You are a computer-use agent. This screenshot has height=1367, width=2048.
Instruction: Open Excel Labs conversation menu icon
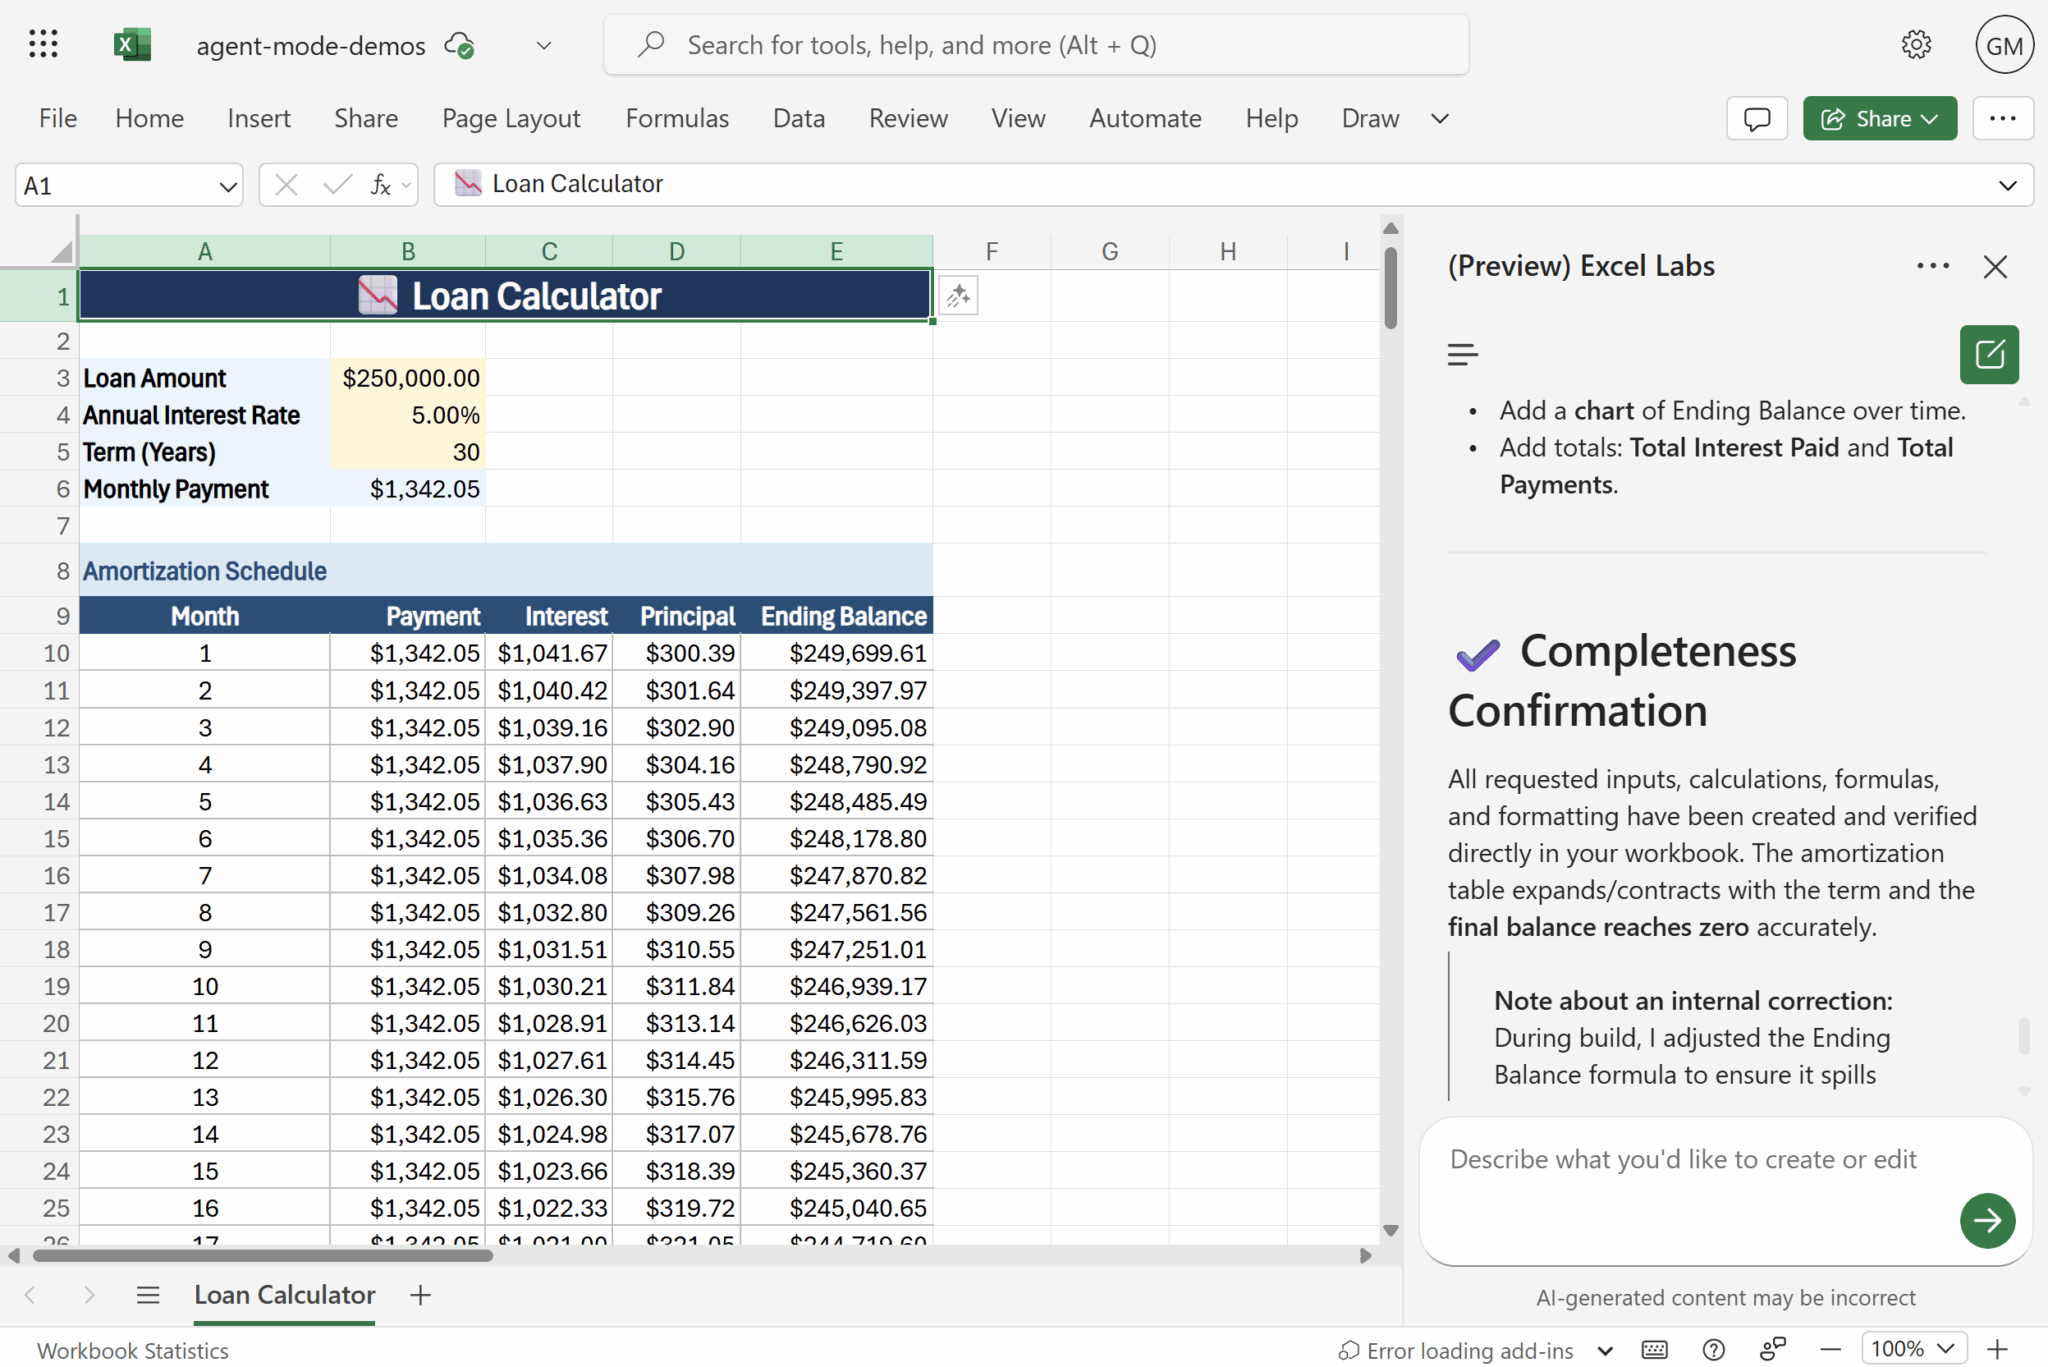point(1462,354)
